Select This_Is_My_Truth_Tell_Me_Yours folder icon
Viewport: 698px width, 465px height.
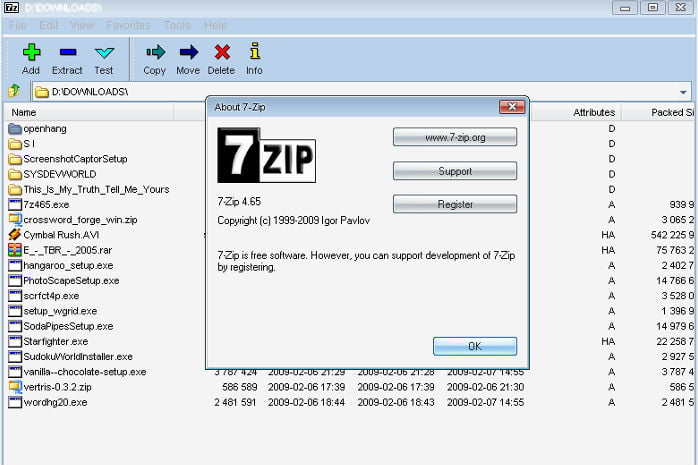tap(15, 190)
